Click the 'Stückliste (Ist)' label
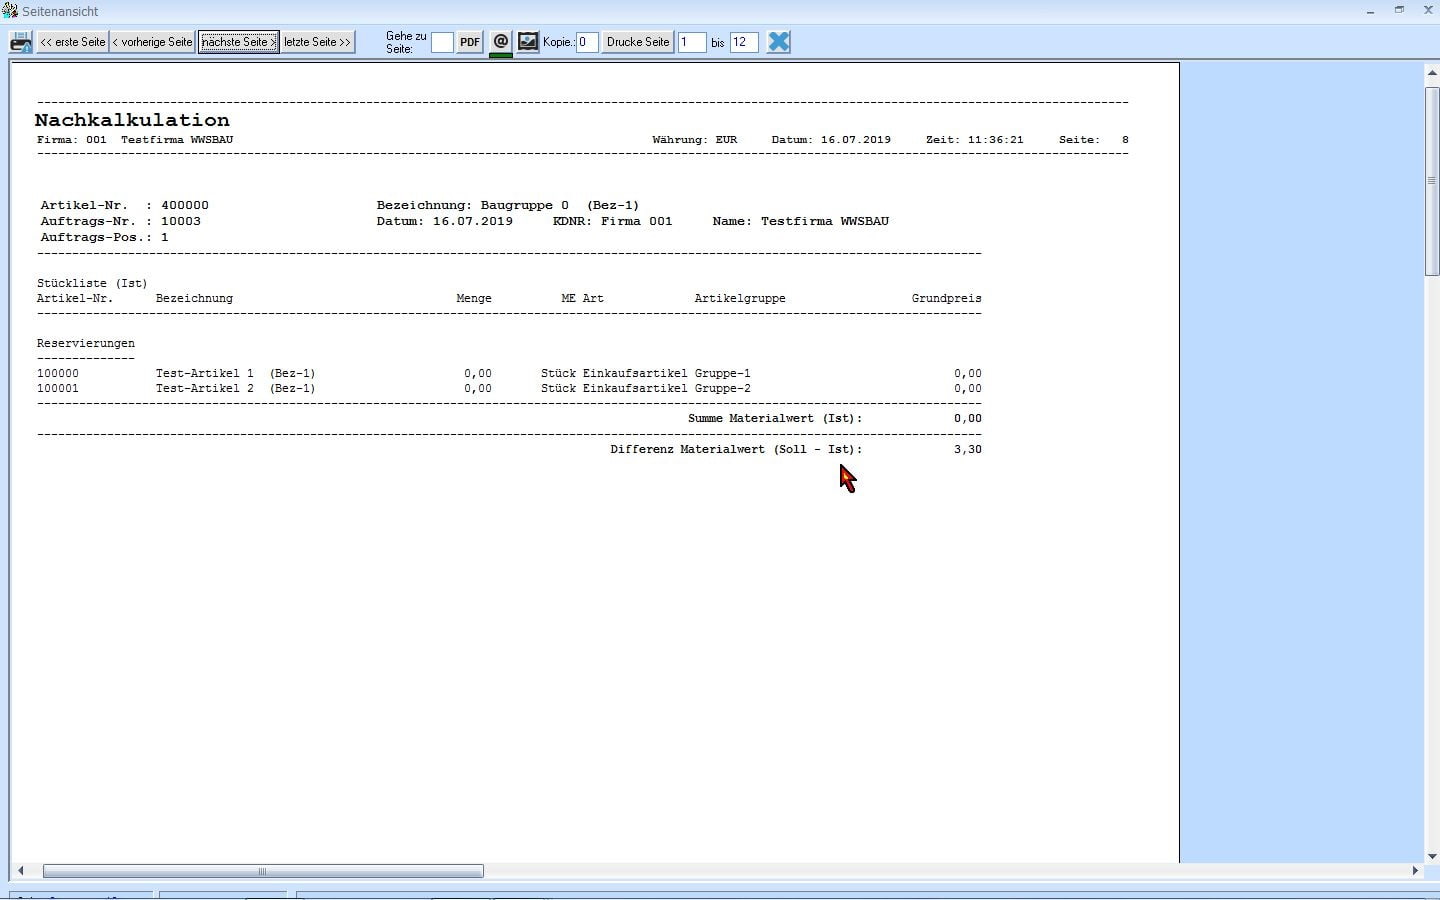 click(x=92, y=283)
